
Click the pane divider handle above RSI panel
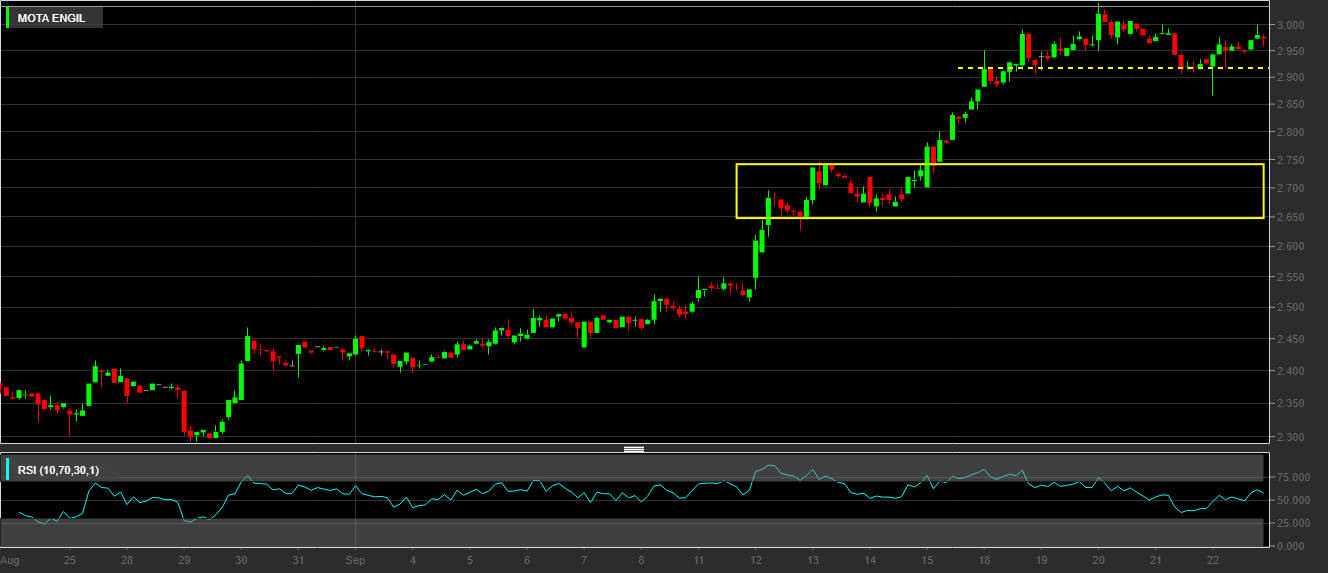(634, 449)
